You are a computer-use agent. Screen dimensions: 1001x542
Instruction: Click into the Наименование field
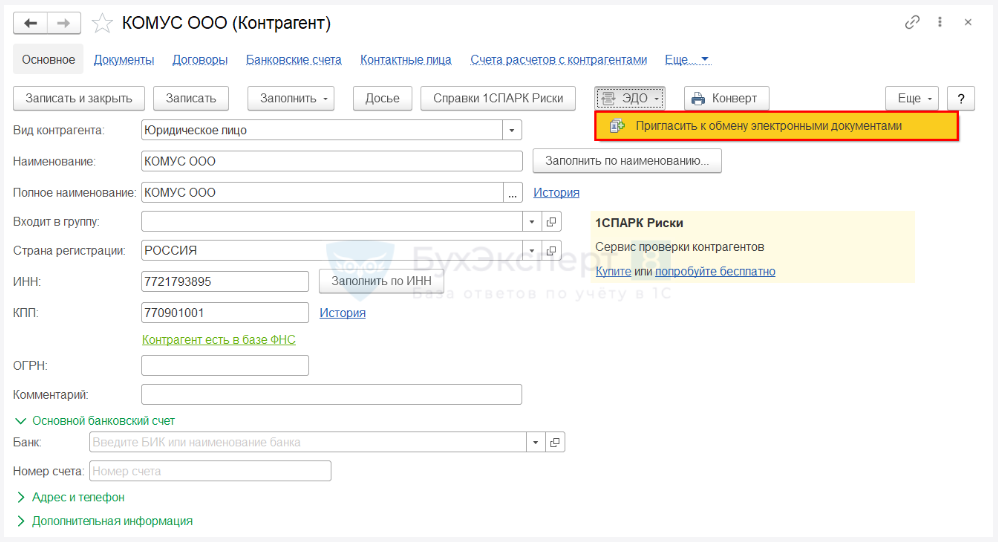(x=332, y=162)
